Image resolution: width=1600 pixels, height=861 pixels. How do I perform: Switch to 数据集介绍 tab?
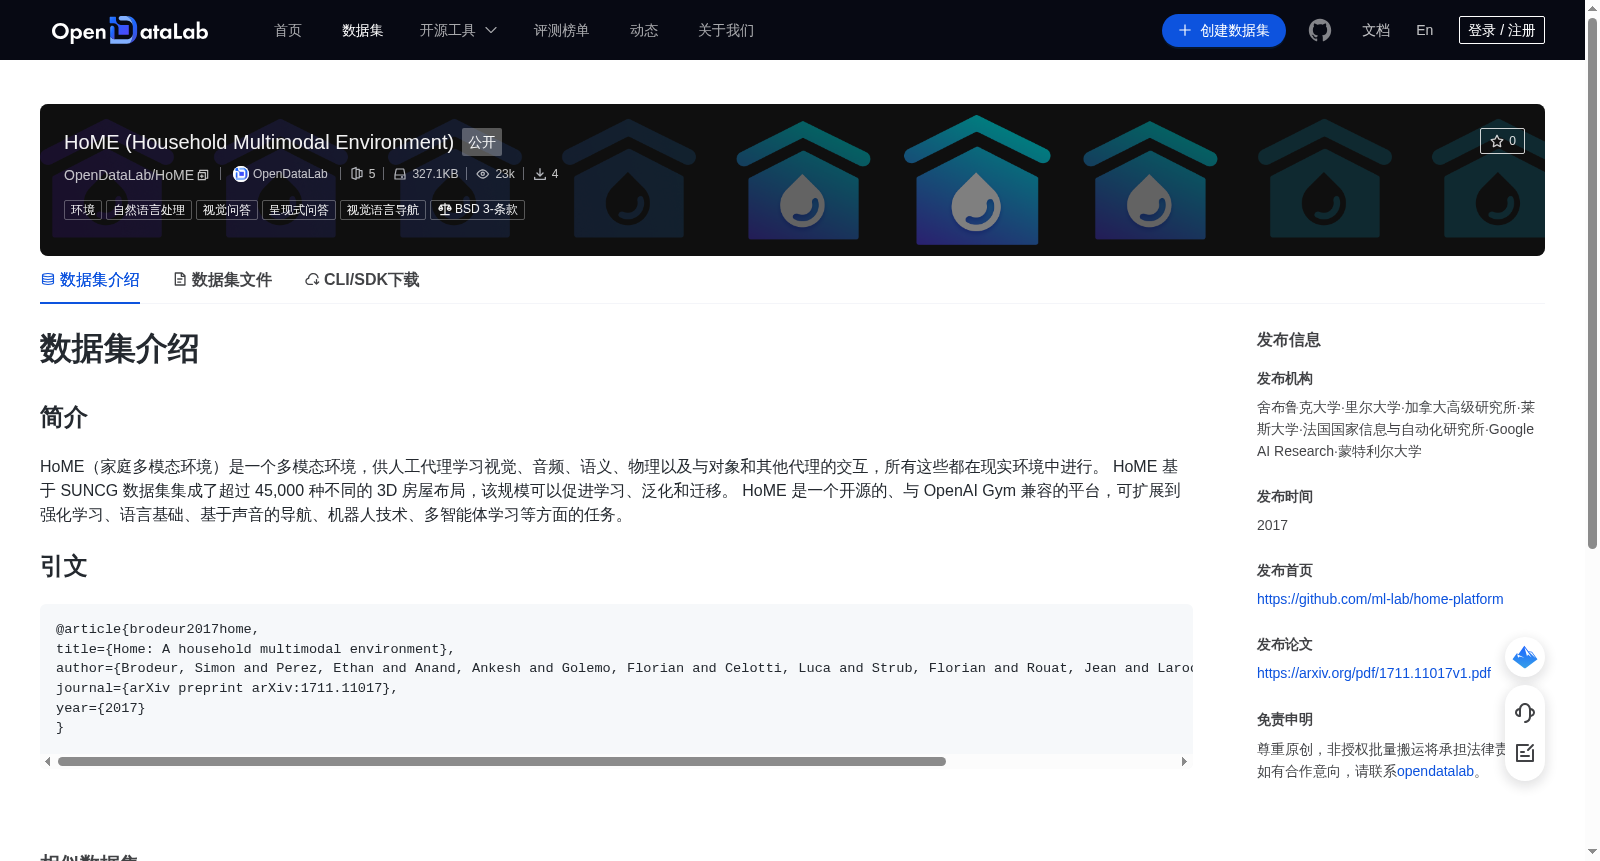(x=90, y=280)
